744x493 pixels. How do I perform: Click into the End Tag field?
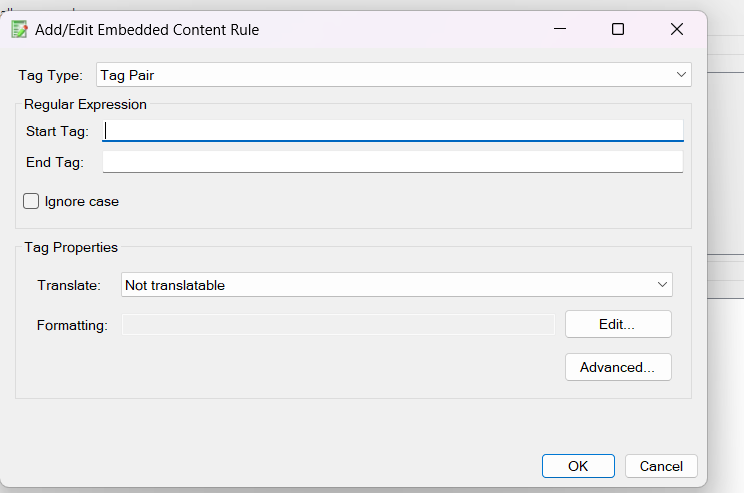coord(393,162)
